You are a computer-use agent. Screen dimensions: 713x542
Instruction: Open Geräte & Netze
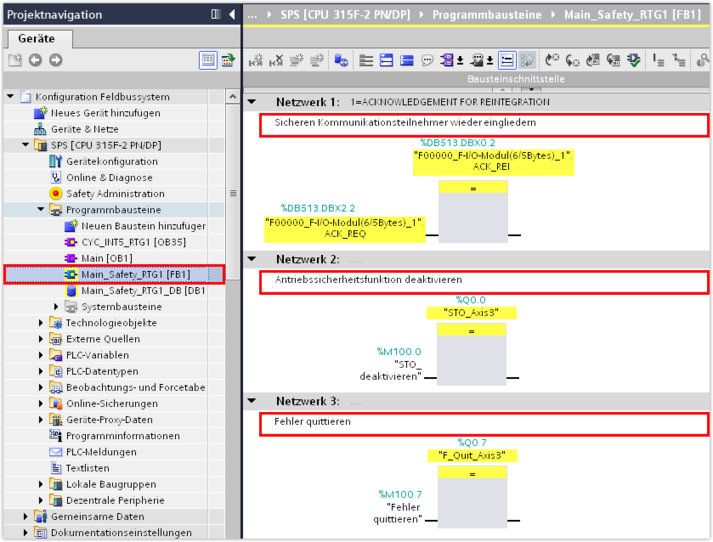click(84, 129)
